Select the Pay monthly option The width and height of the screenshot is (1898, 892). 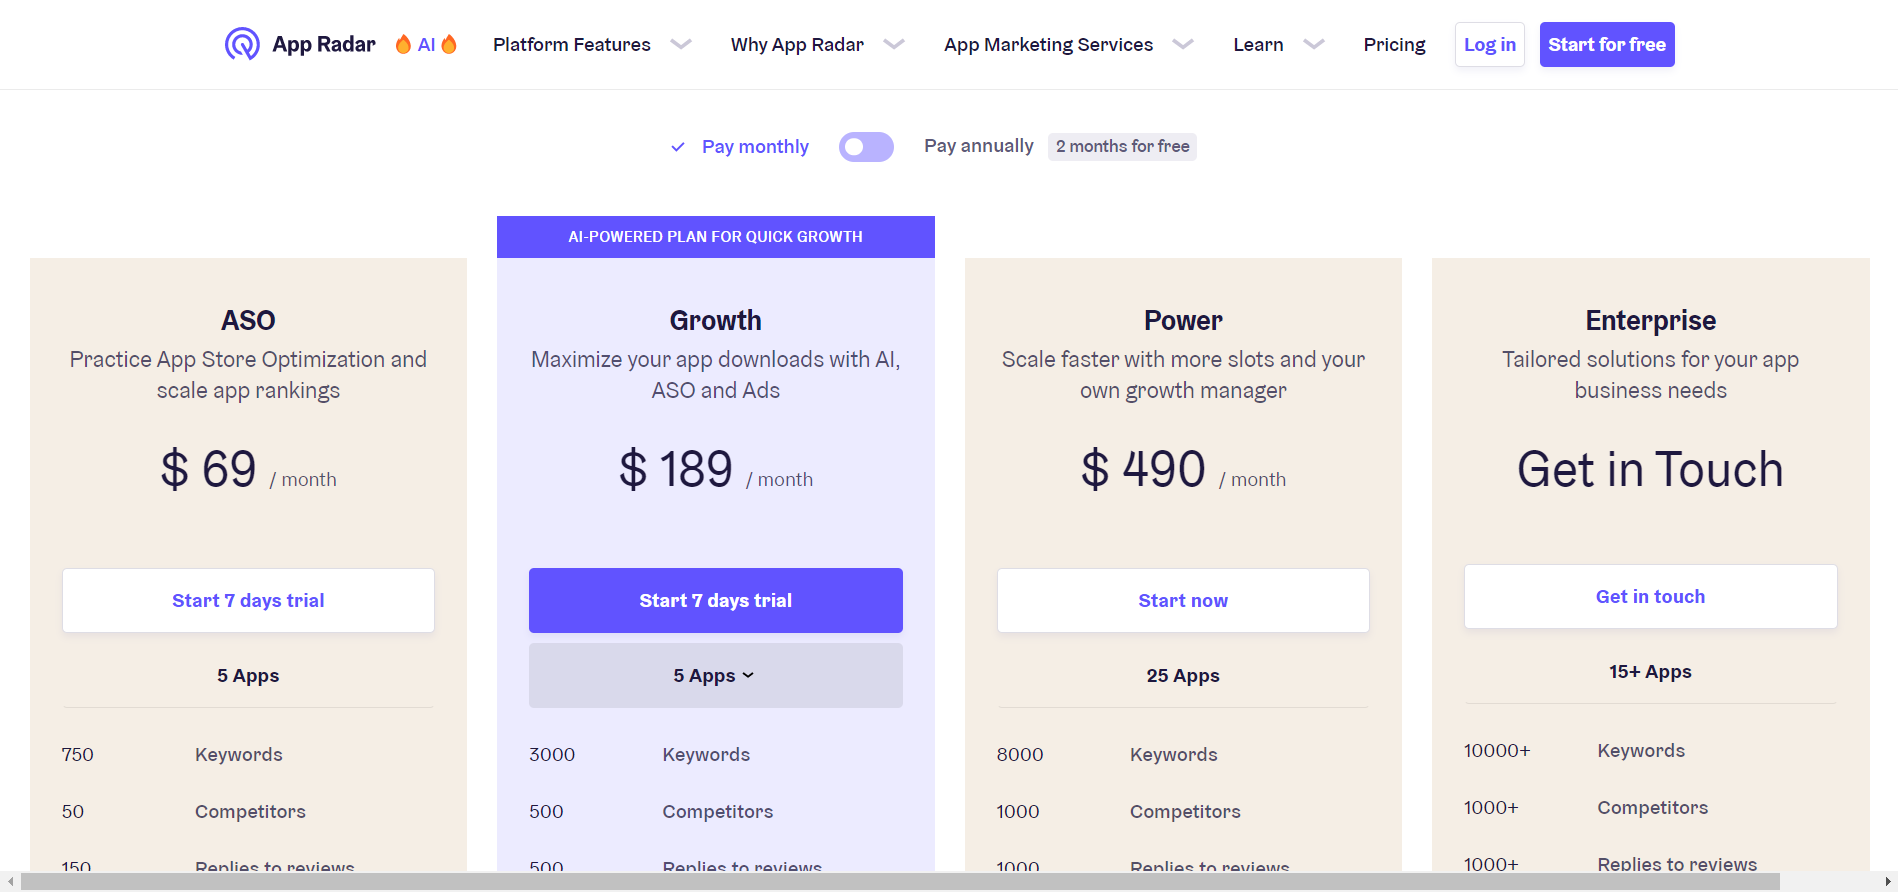coord(755,147)
